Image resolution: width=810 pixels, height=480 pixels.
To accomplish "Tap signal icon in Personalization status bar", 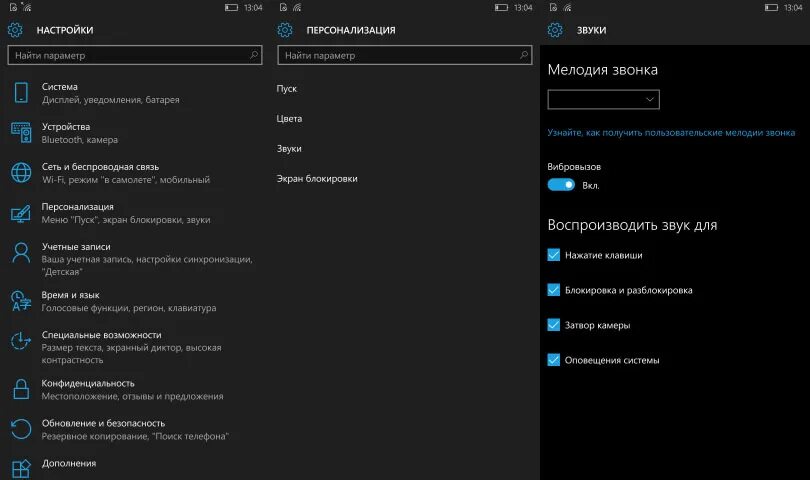I will point(297,7).
